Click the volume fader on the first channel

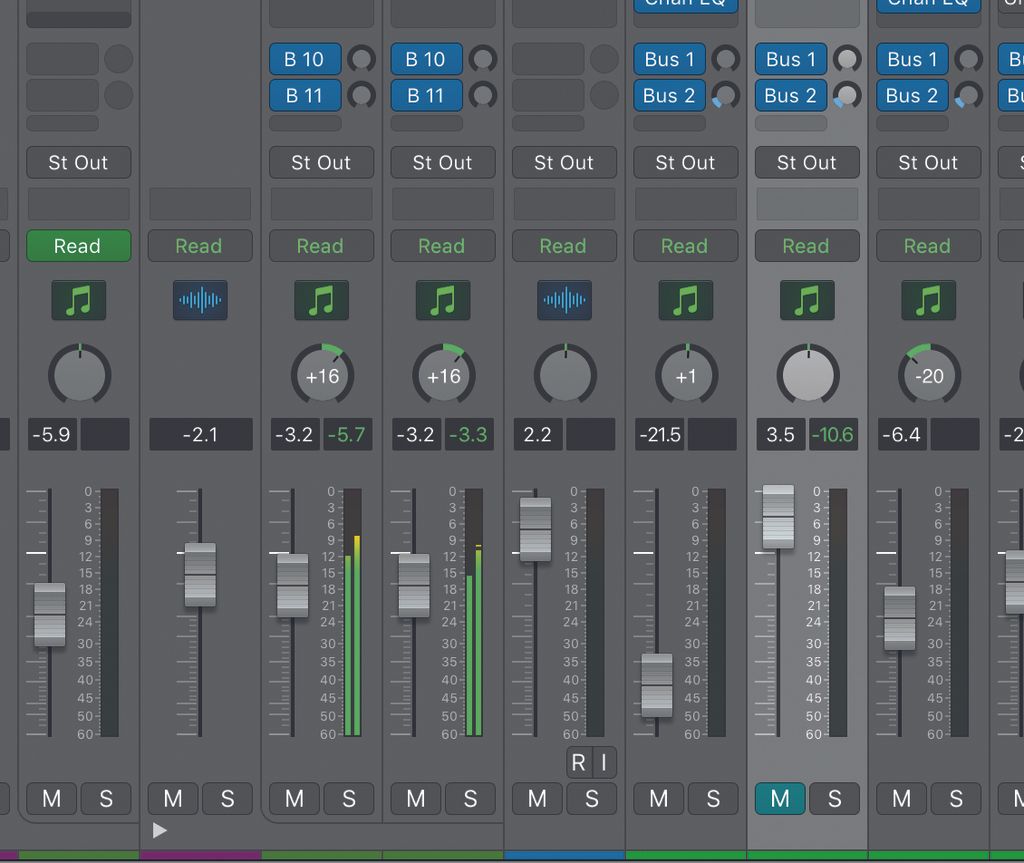coord(48,614)
